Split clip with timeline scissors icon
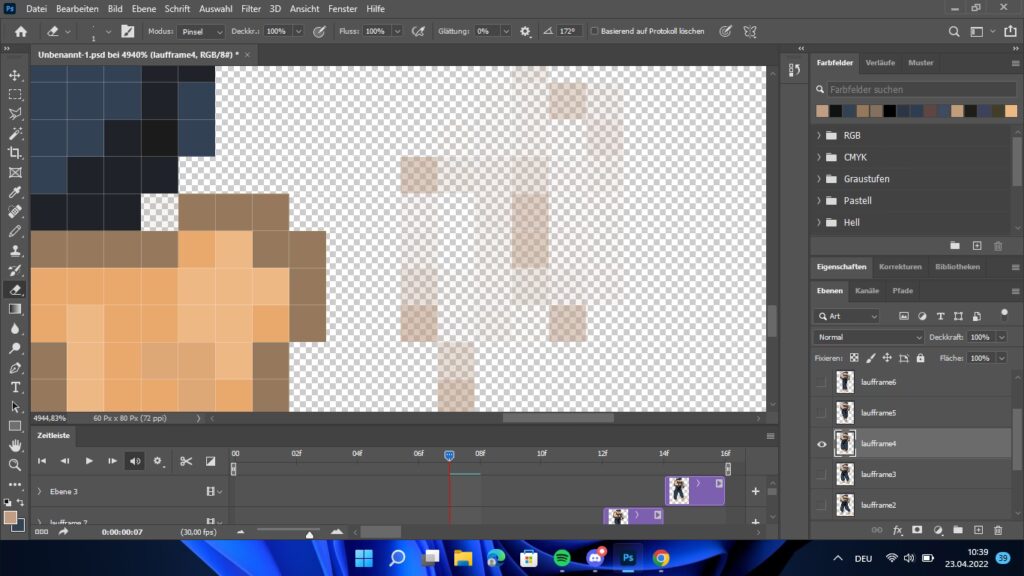Viewport: 1024px width, 576px height. [186, 461]
